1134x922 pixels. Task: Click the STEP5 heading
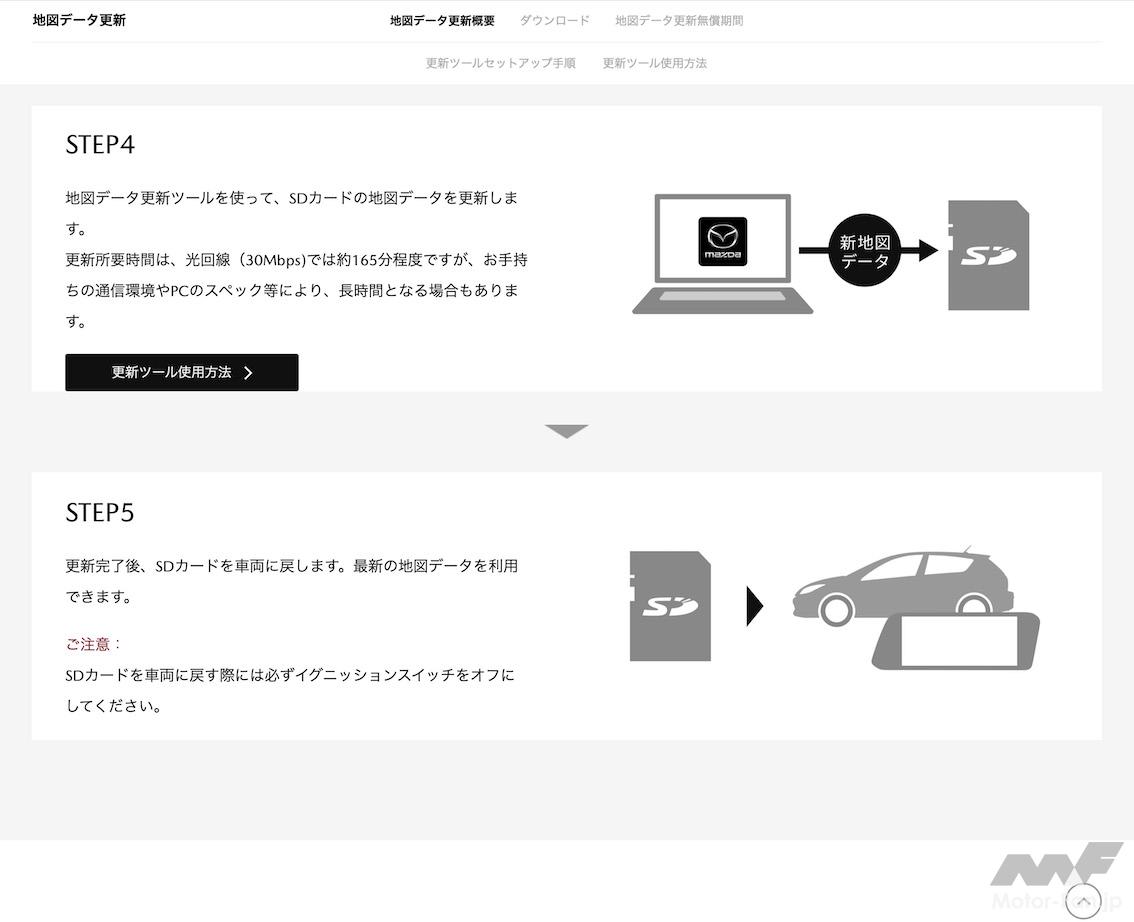100,513
